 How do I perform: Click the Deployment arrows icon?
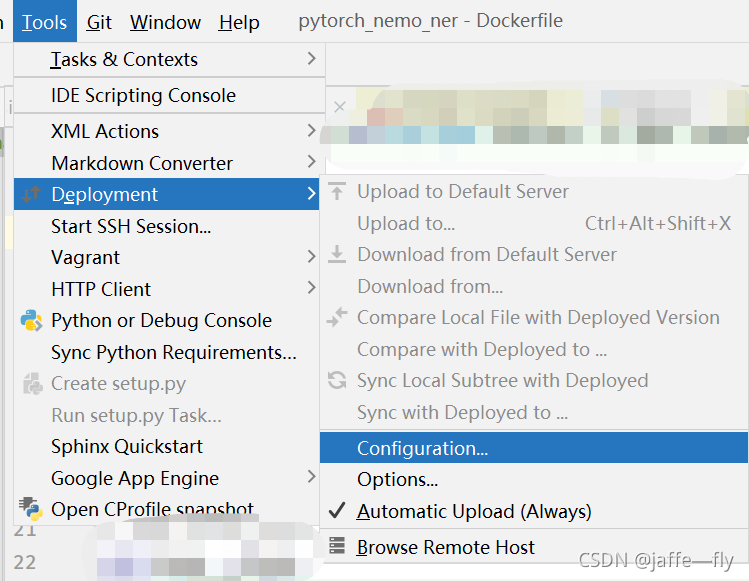tap(31, 194)
